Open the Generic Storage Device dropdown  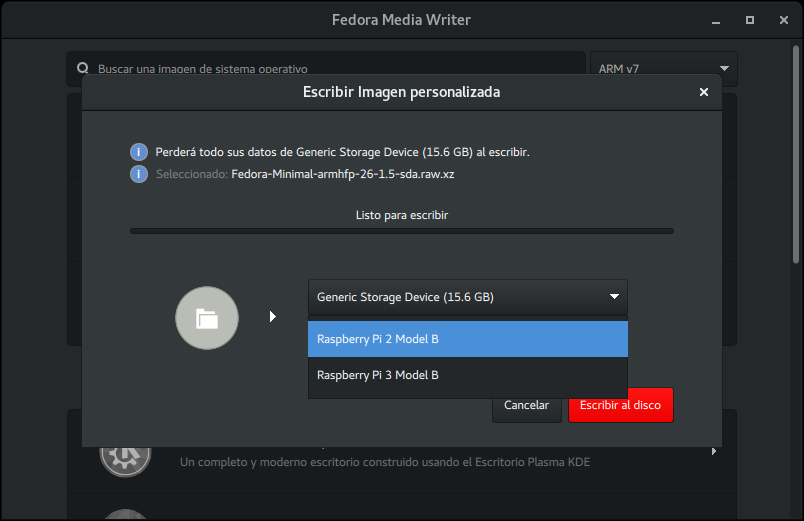coord(468,297)
